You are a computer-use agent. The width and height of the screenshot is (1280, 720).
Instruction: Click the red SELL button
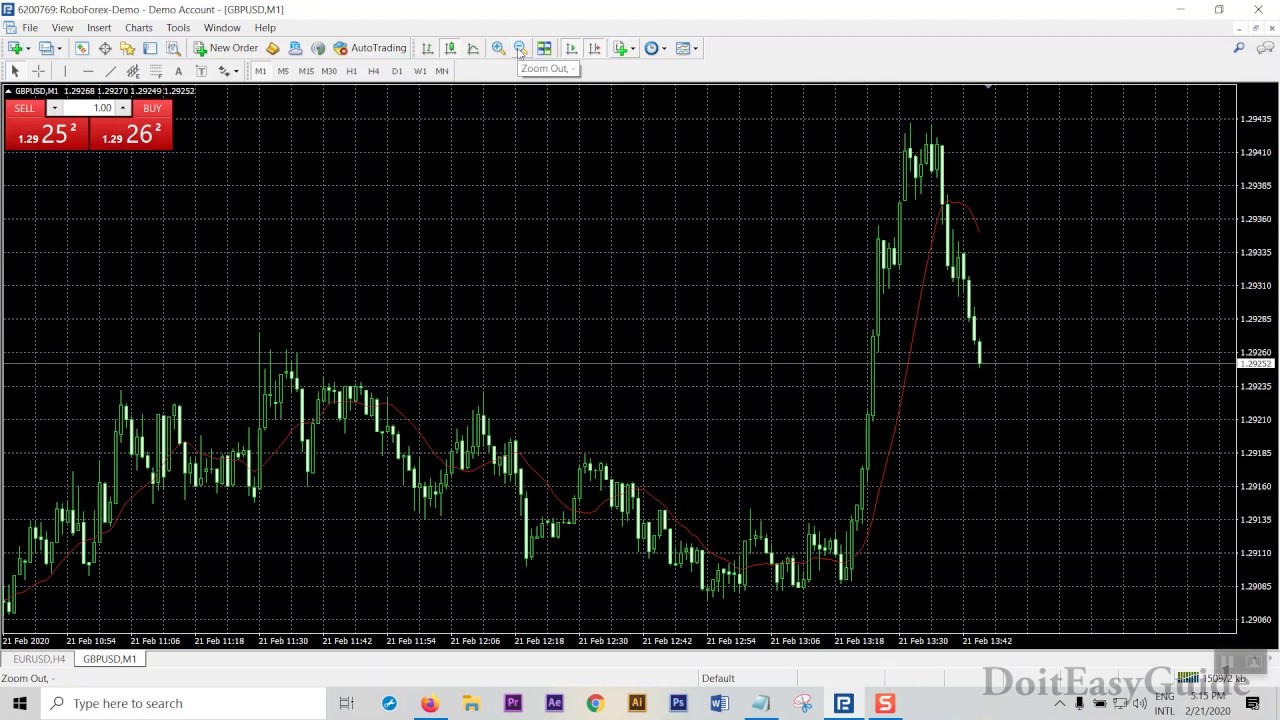[24, 108]
